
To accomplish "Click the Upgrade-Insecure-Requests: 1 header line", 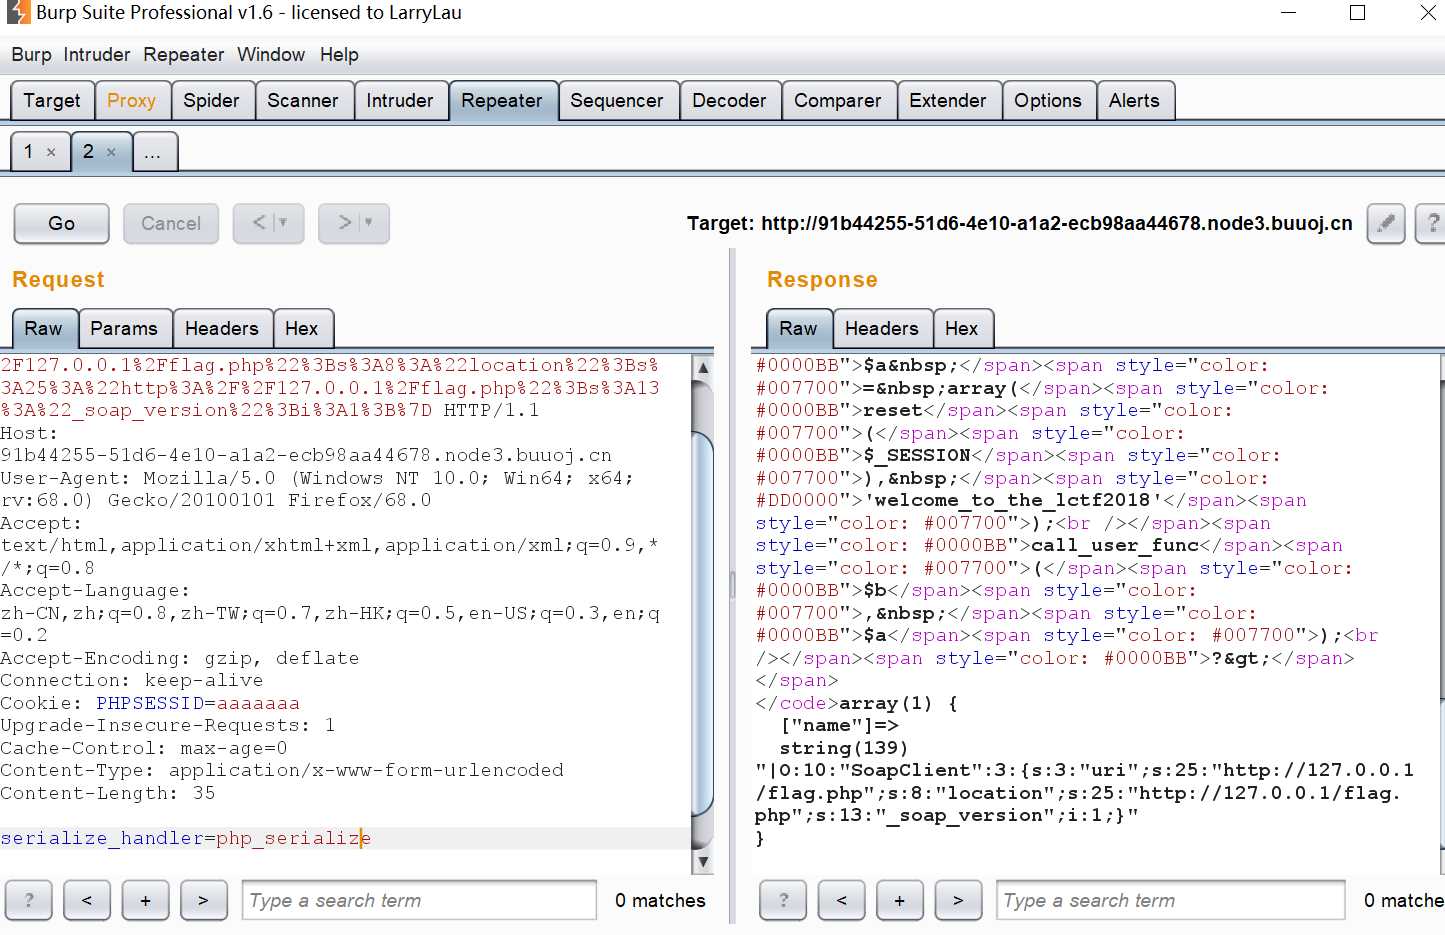I will pos(168,725).
